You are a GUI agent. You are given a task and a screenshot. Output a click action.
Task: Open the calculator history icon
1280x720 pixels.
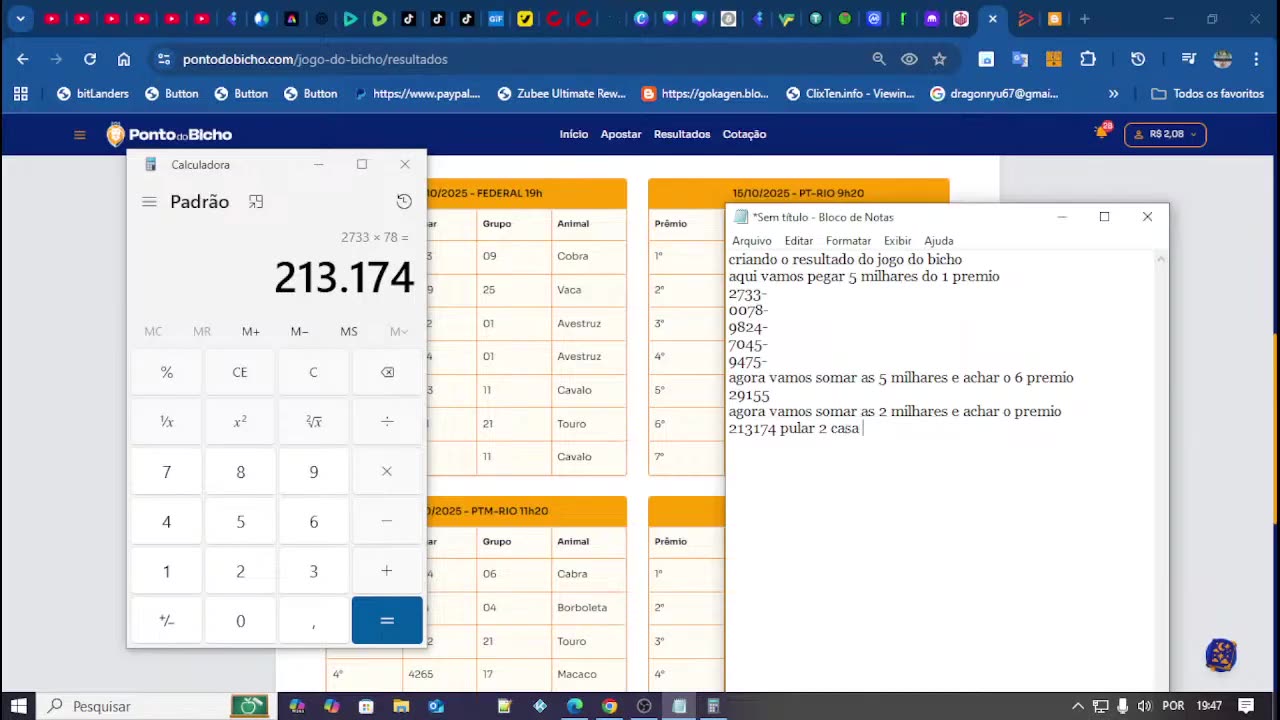pos(404,202)
